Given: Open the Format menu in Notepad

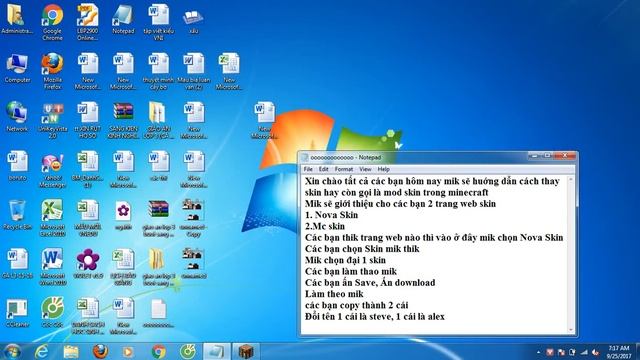Looking at the screenshot, I should click(x=344, y=169).
